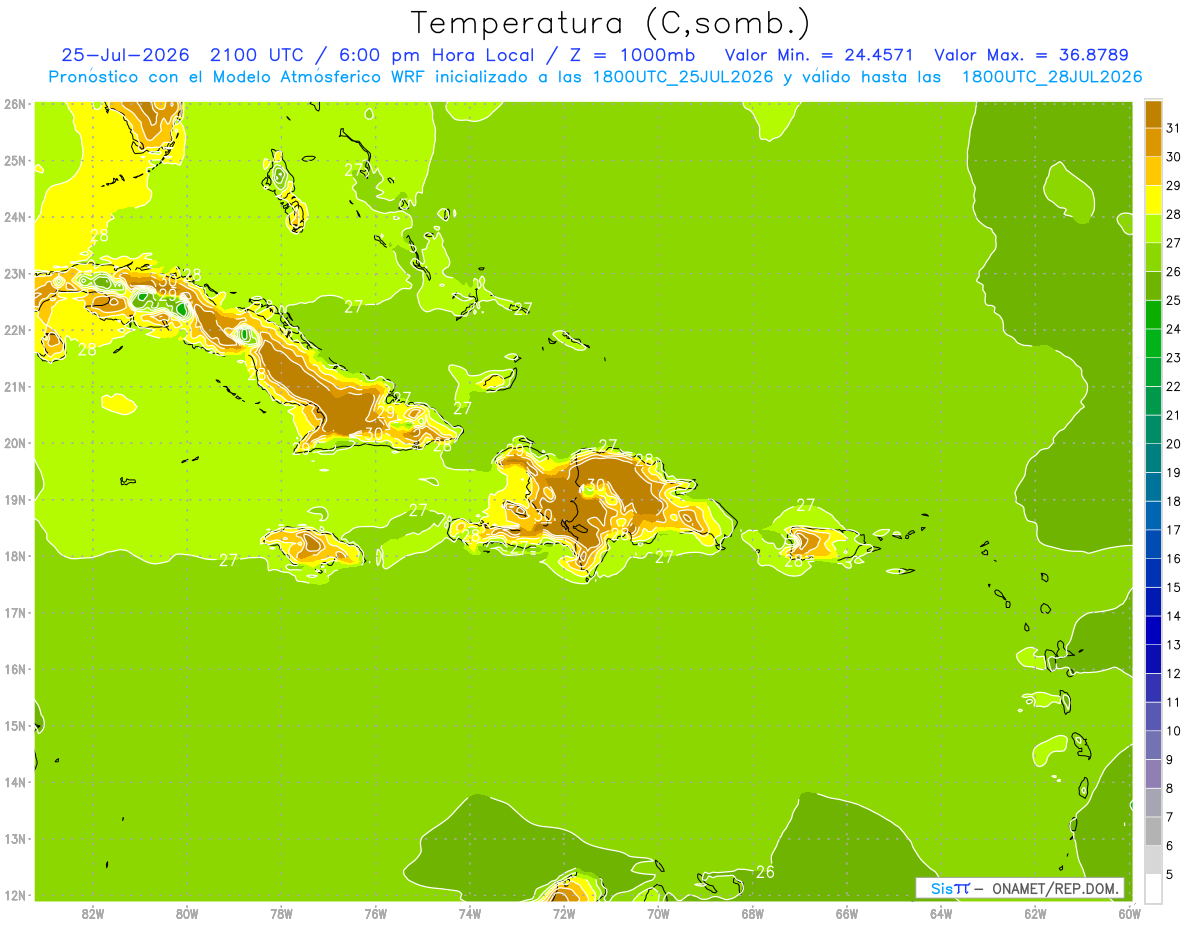Click the longitude label "70W"
Screen dimensions: 1200x927
pyautogui.click(x=658, y=913)
